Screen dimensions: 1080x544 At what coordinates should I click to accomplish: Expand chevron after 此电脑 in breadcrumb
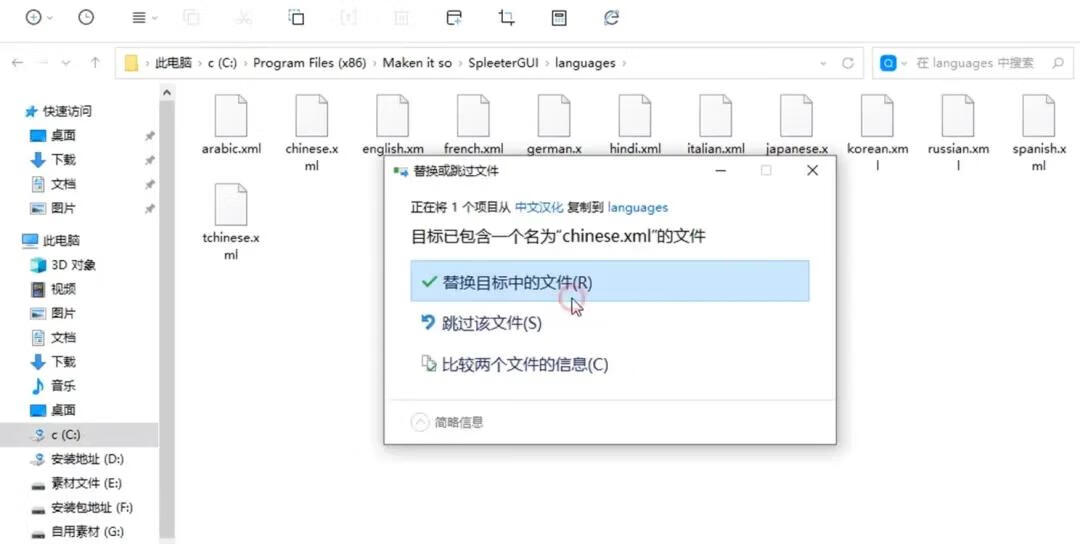pos(200,63)
